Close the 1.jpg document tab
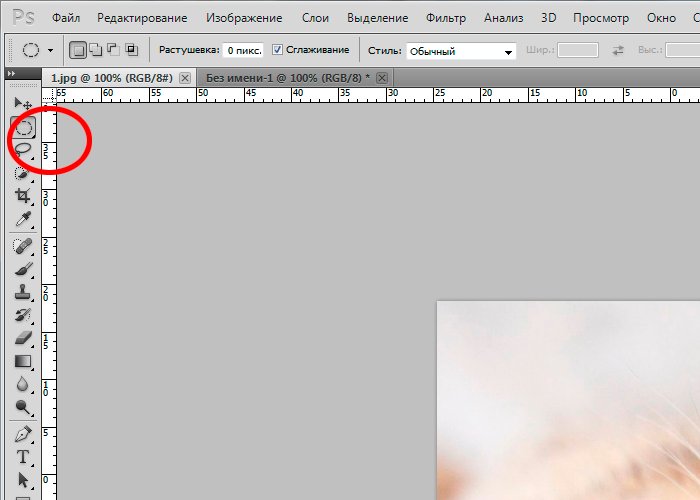 (x=184, y=77)
